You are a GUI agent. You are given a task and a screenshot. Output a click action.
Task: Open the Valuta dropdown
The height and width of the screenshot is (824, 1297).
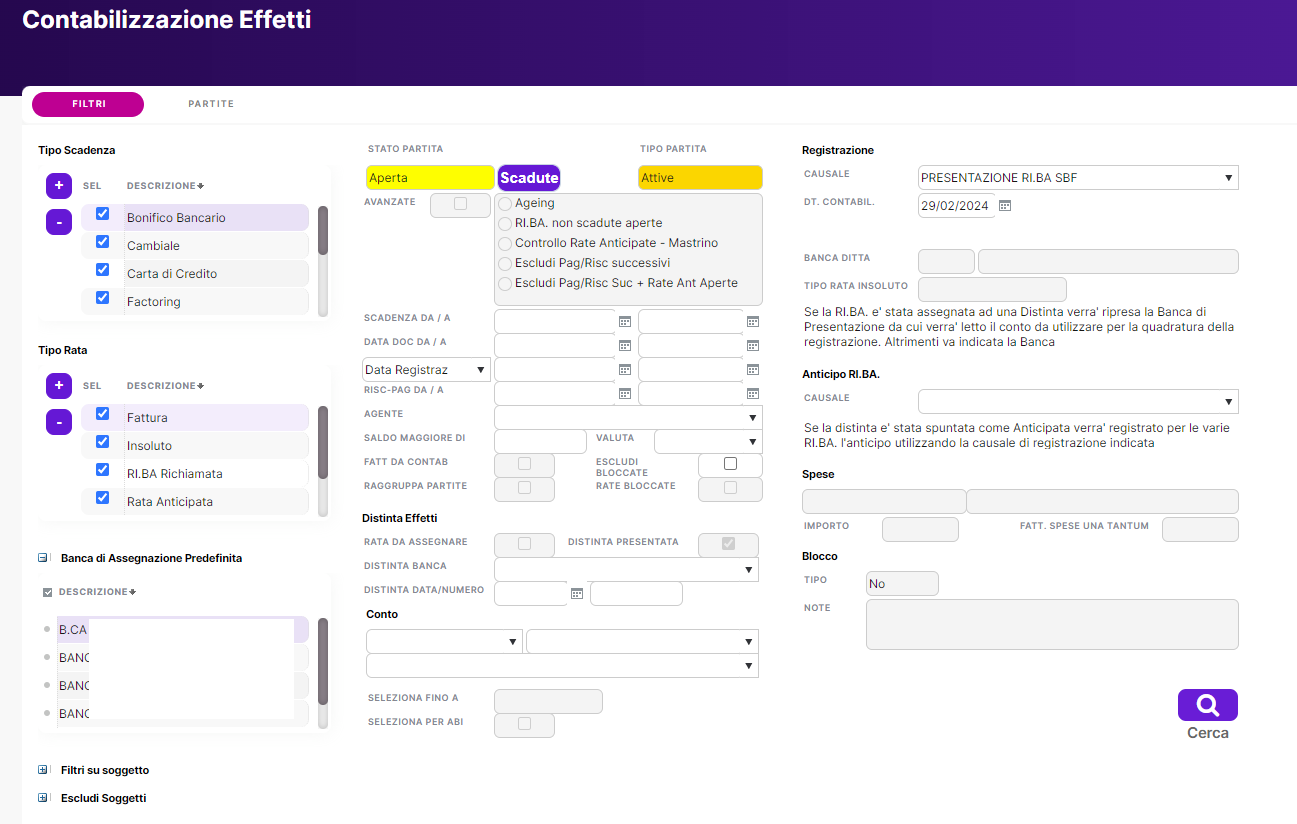pyautogui.click(x=708, y=441)
